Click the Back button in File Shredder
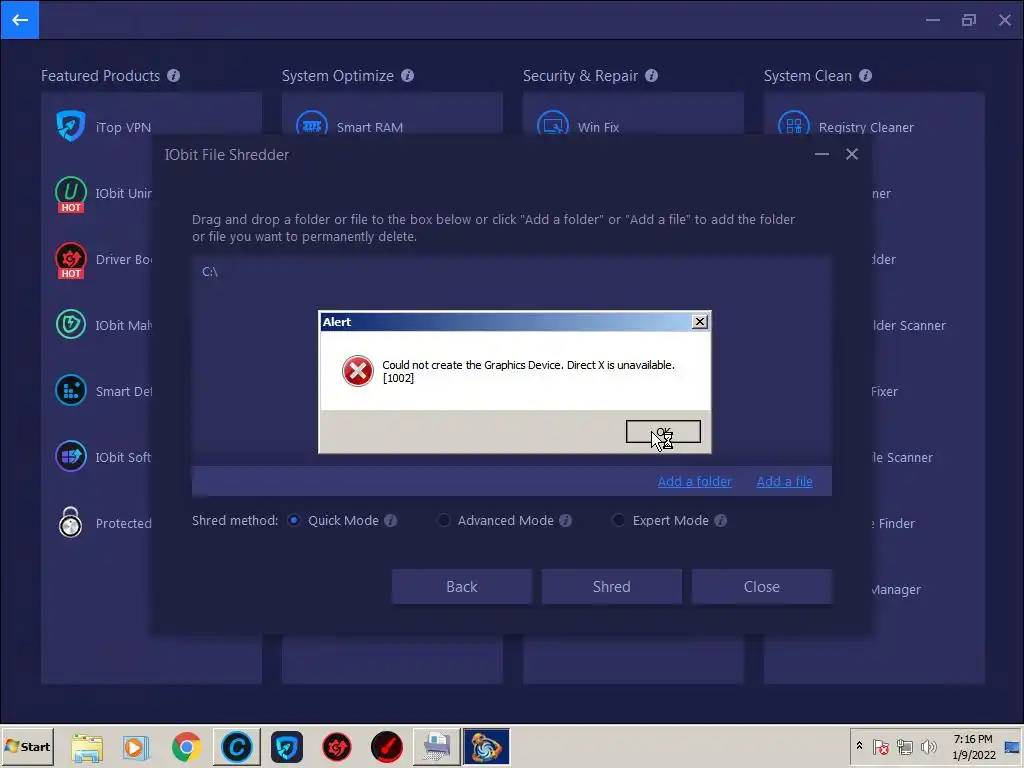This screenshot has height=768, width=1024. tap(462, 586)
